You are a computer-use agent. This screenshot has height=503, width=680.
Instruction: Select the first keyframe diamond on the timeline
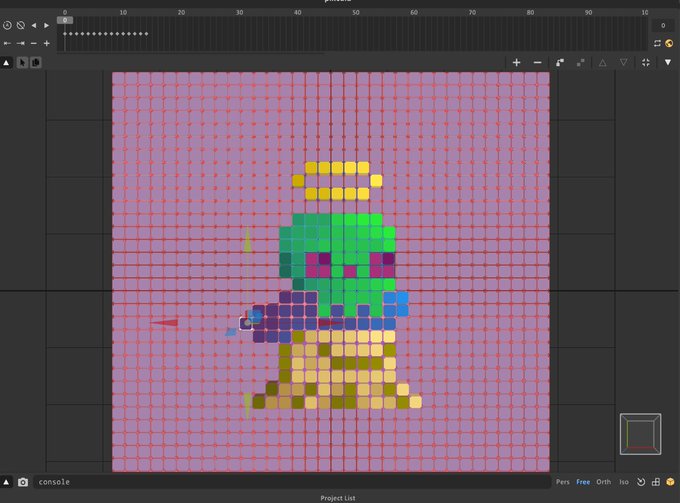coord(65,33)
